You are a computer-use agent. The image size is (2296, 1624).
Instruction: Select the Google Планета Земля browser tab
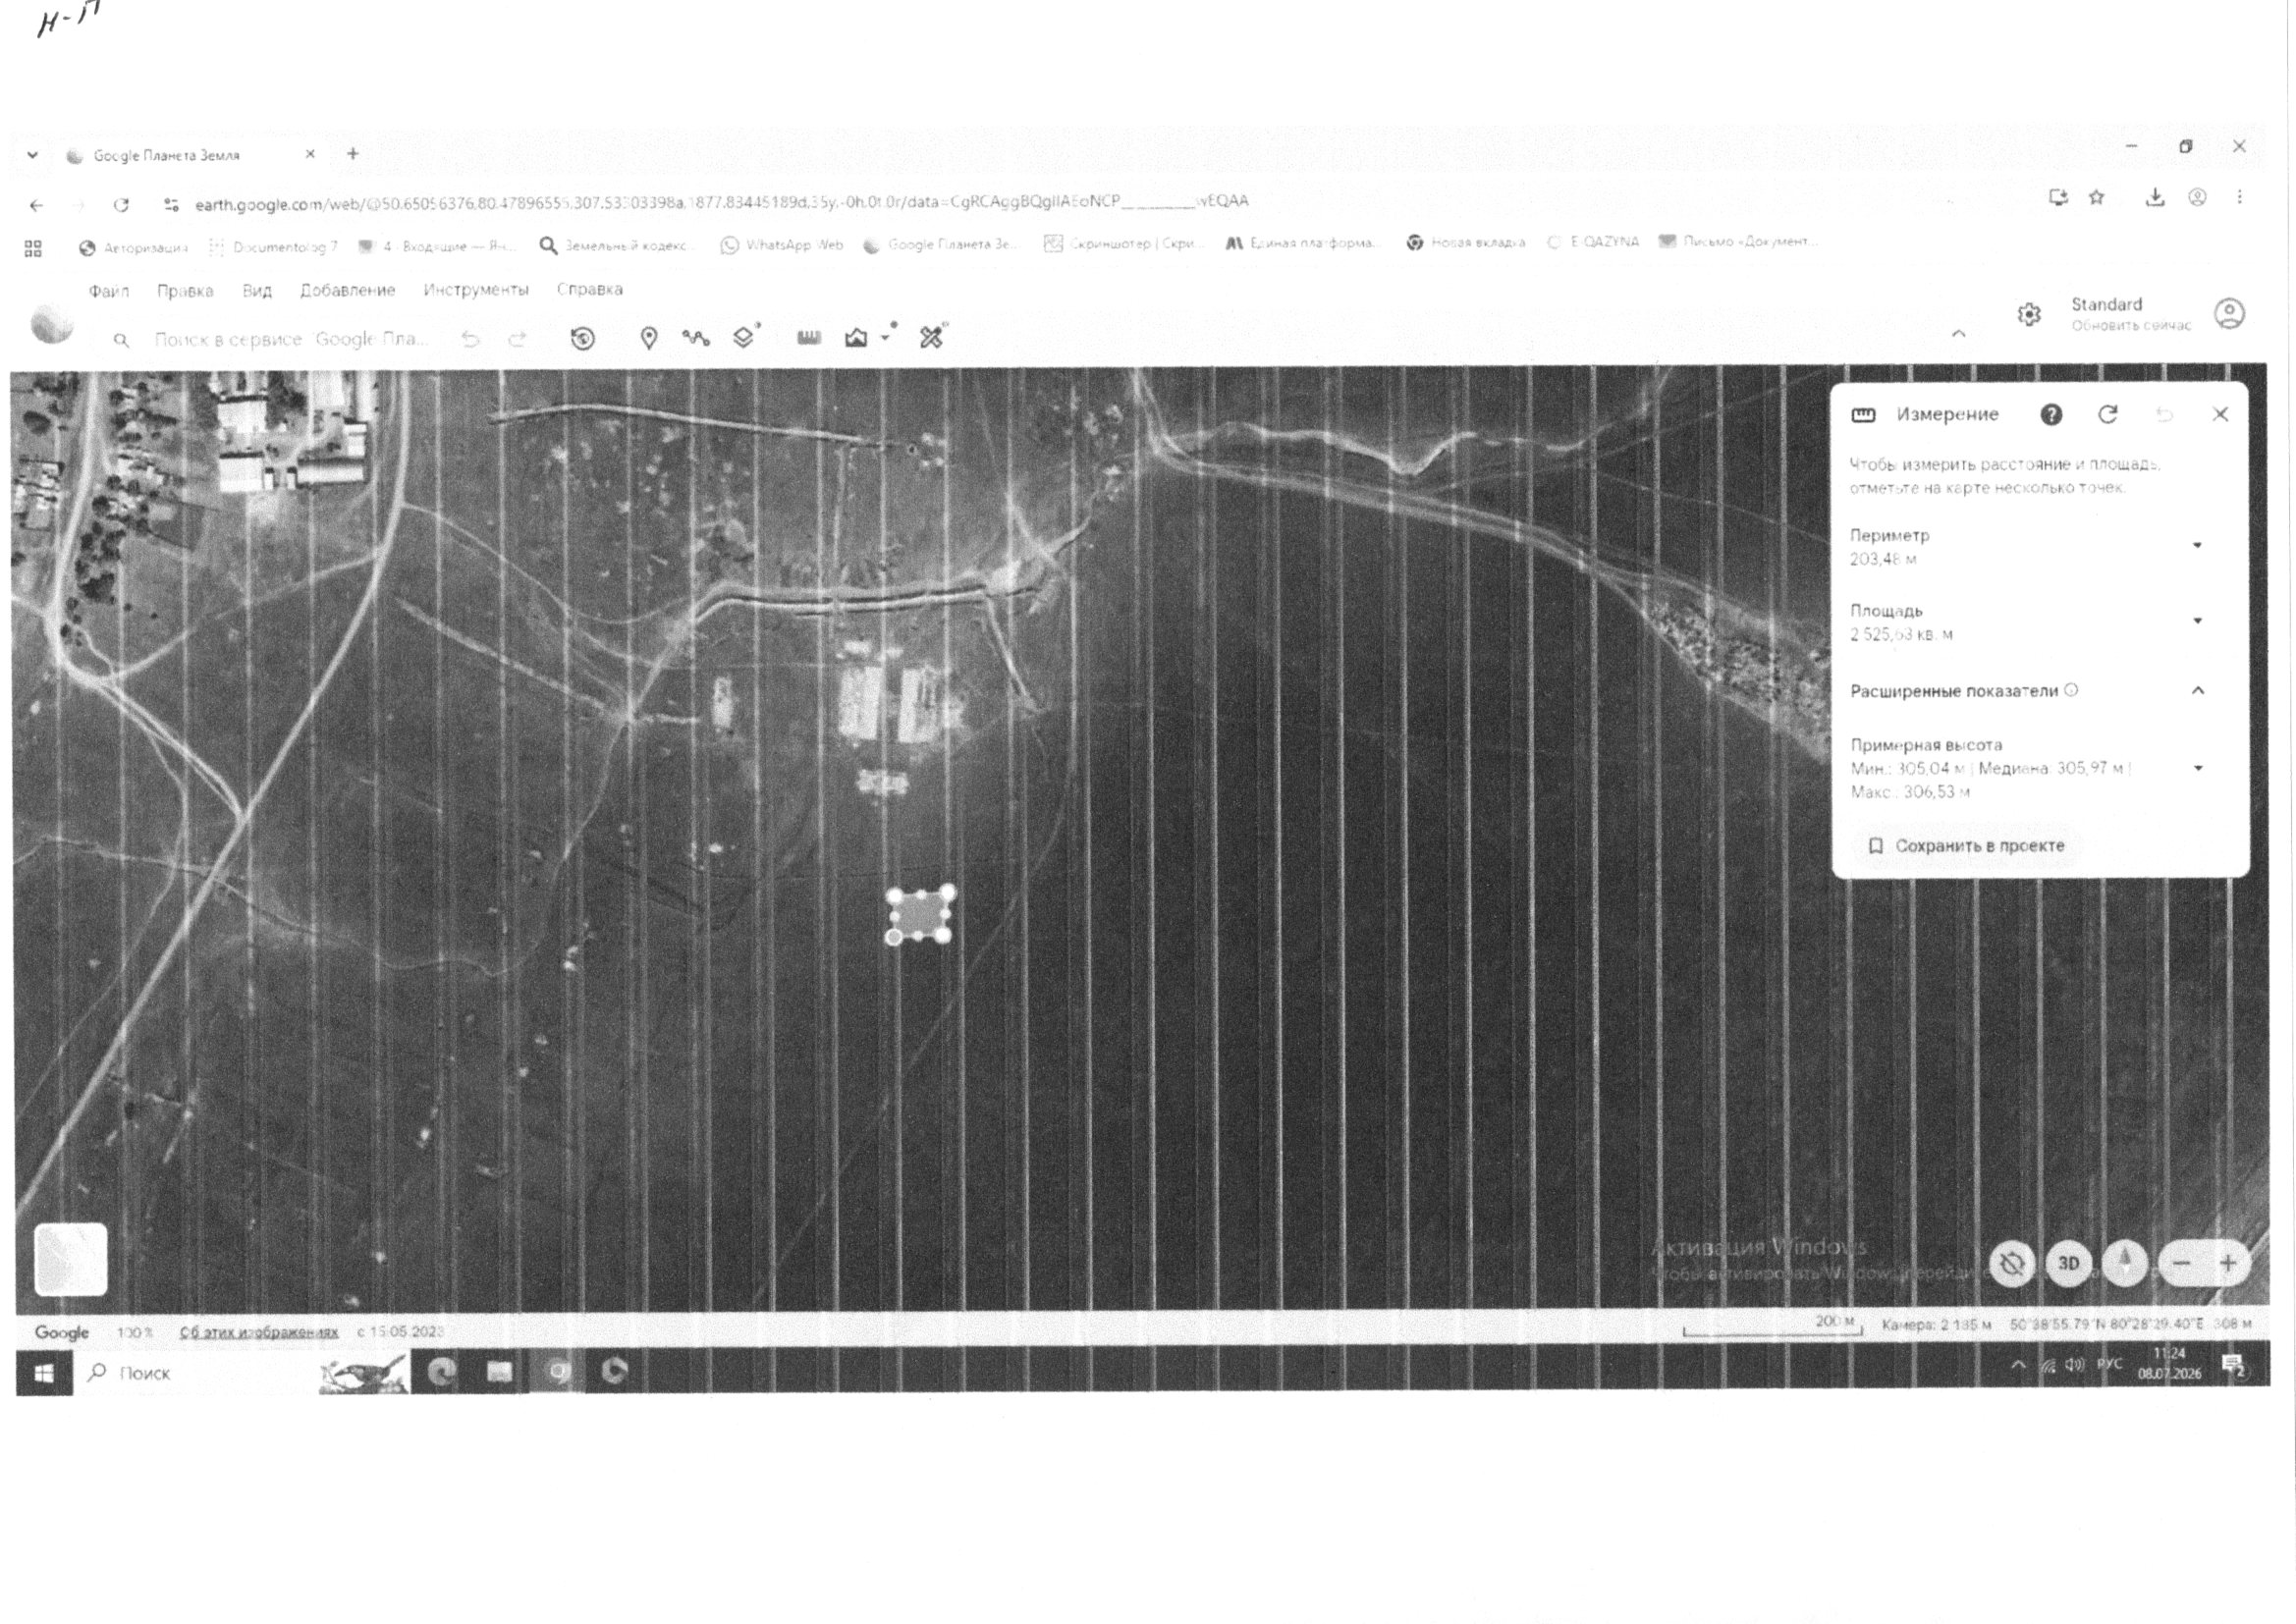click(x=190, y=155)
